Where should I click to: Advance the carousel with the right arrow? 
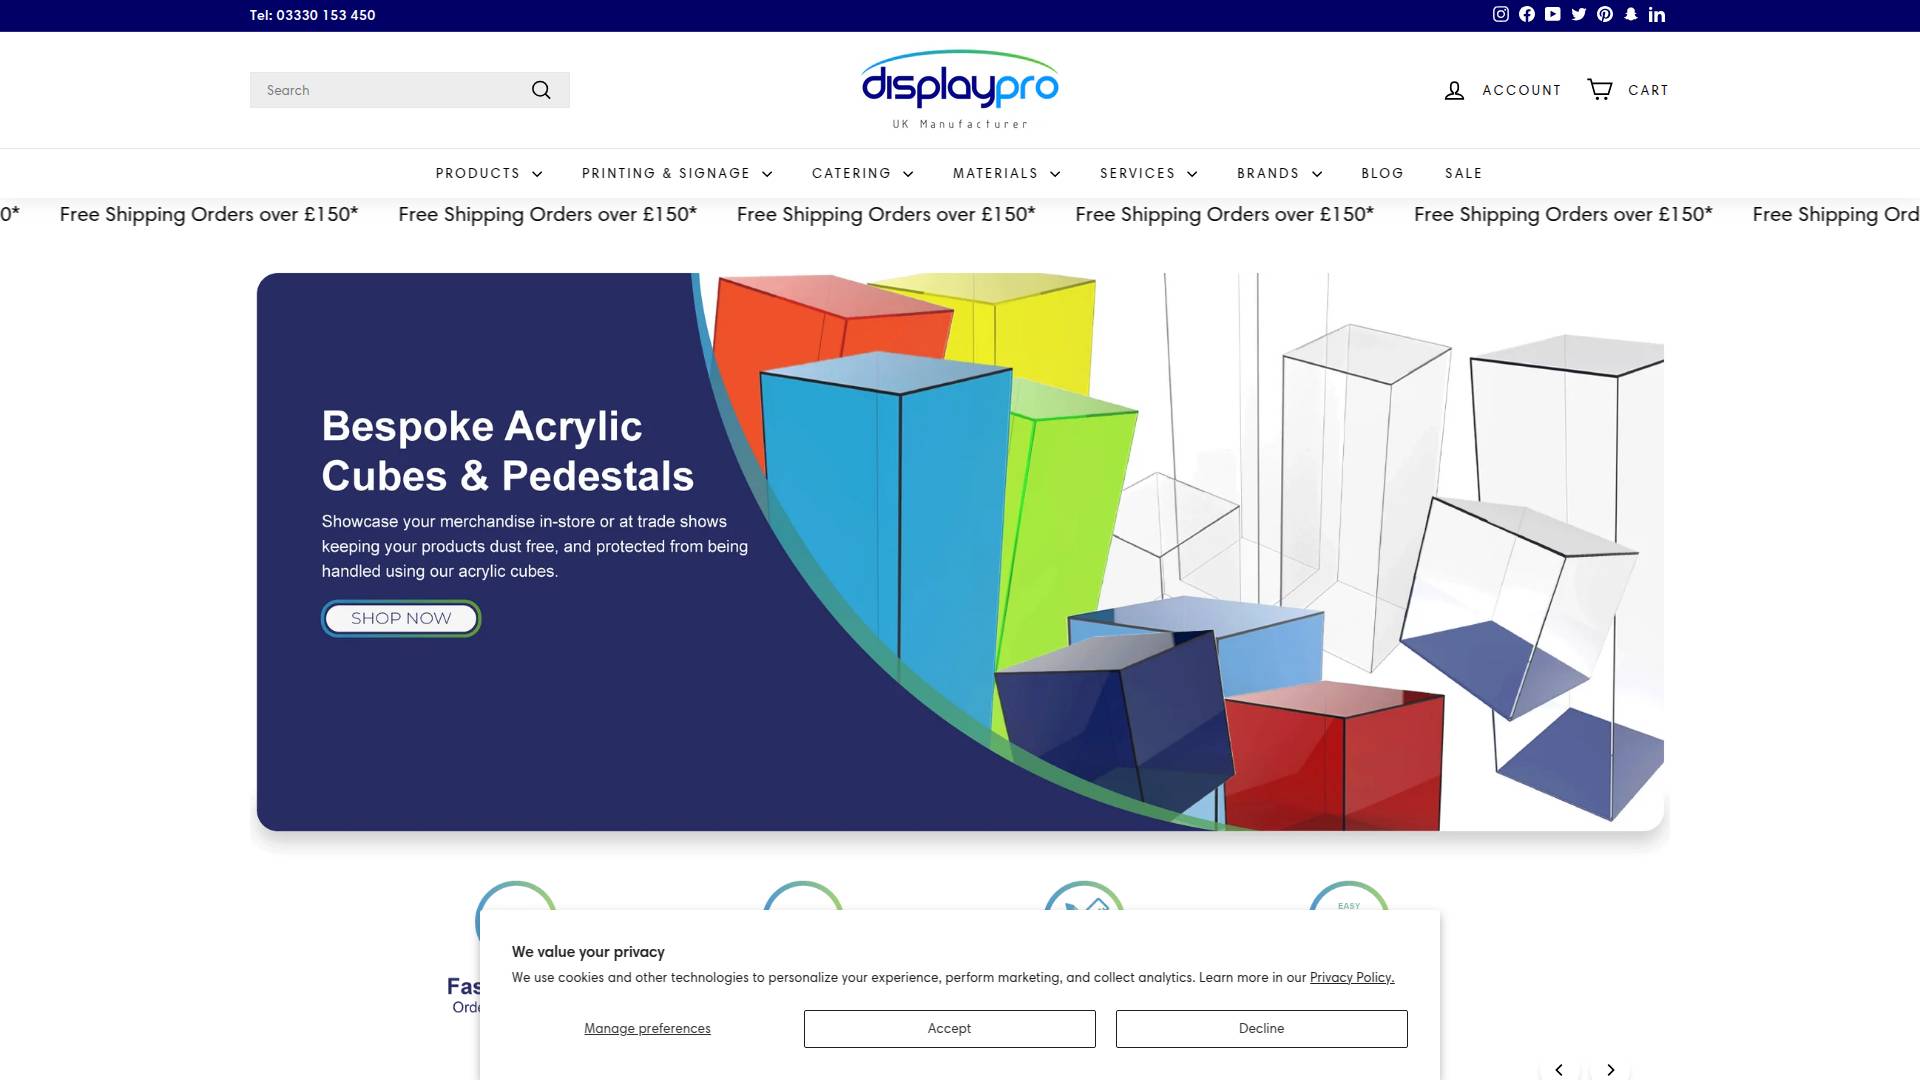coord(1610,1069)
